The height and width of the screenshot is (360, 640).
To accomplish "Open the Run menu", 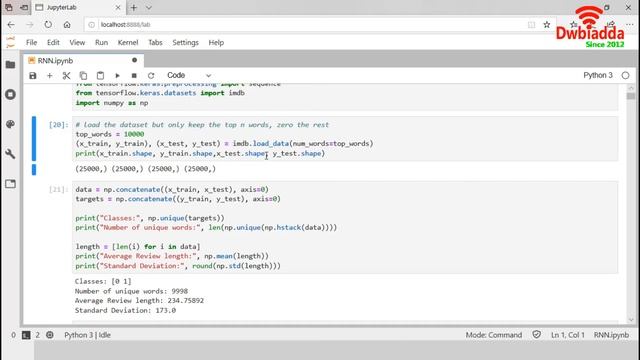I will point(101,42).
